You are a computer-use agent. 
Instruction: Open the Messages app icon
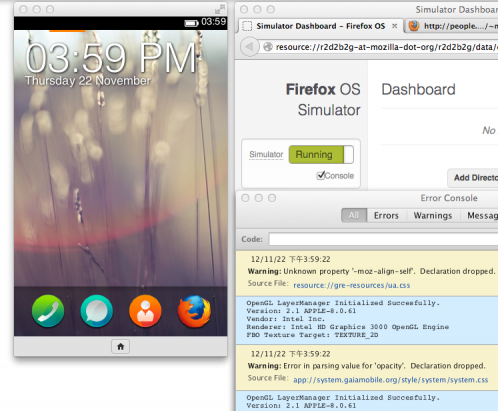pos(97,311)
